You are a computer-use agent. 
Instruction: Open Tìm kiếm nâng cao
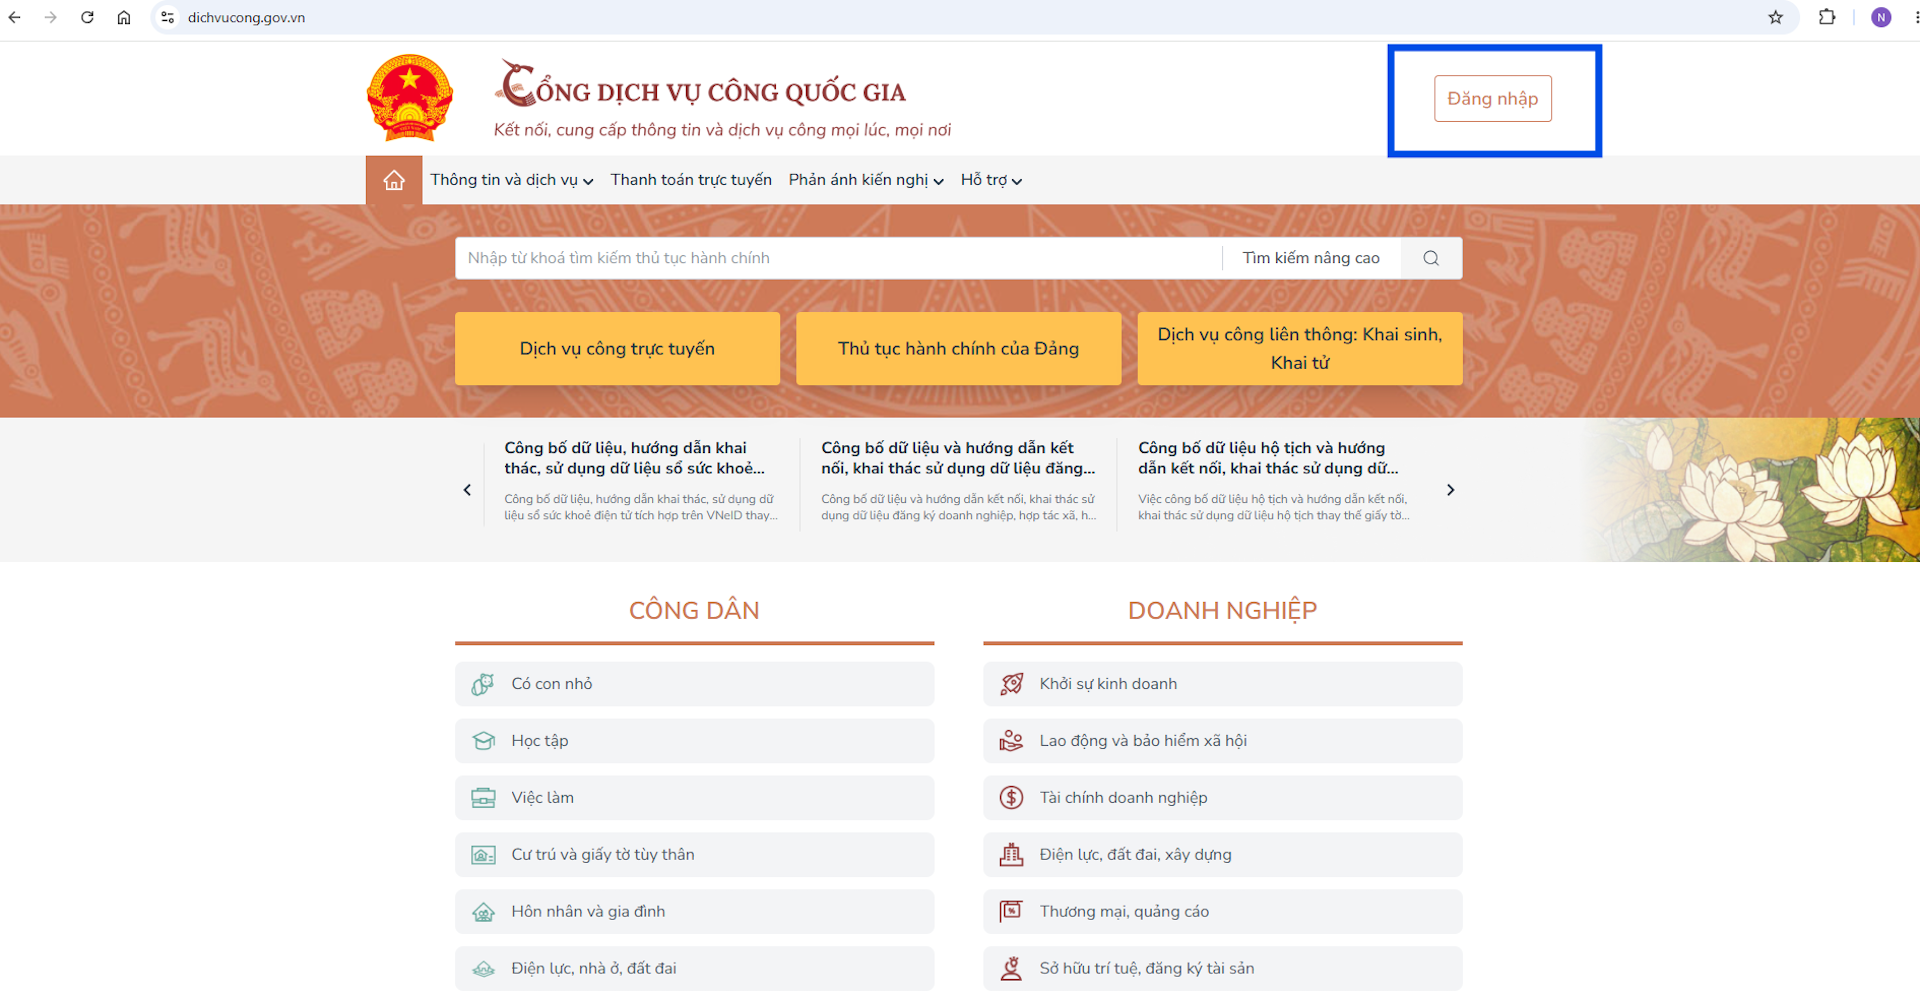(1311, 258)
